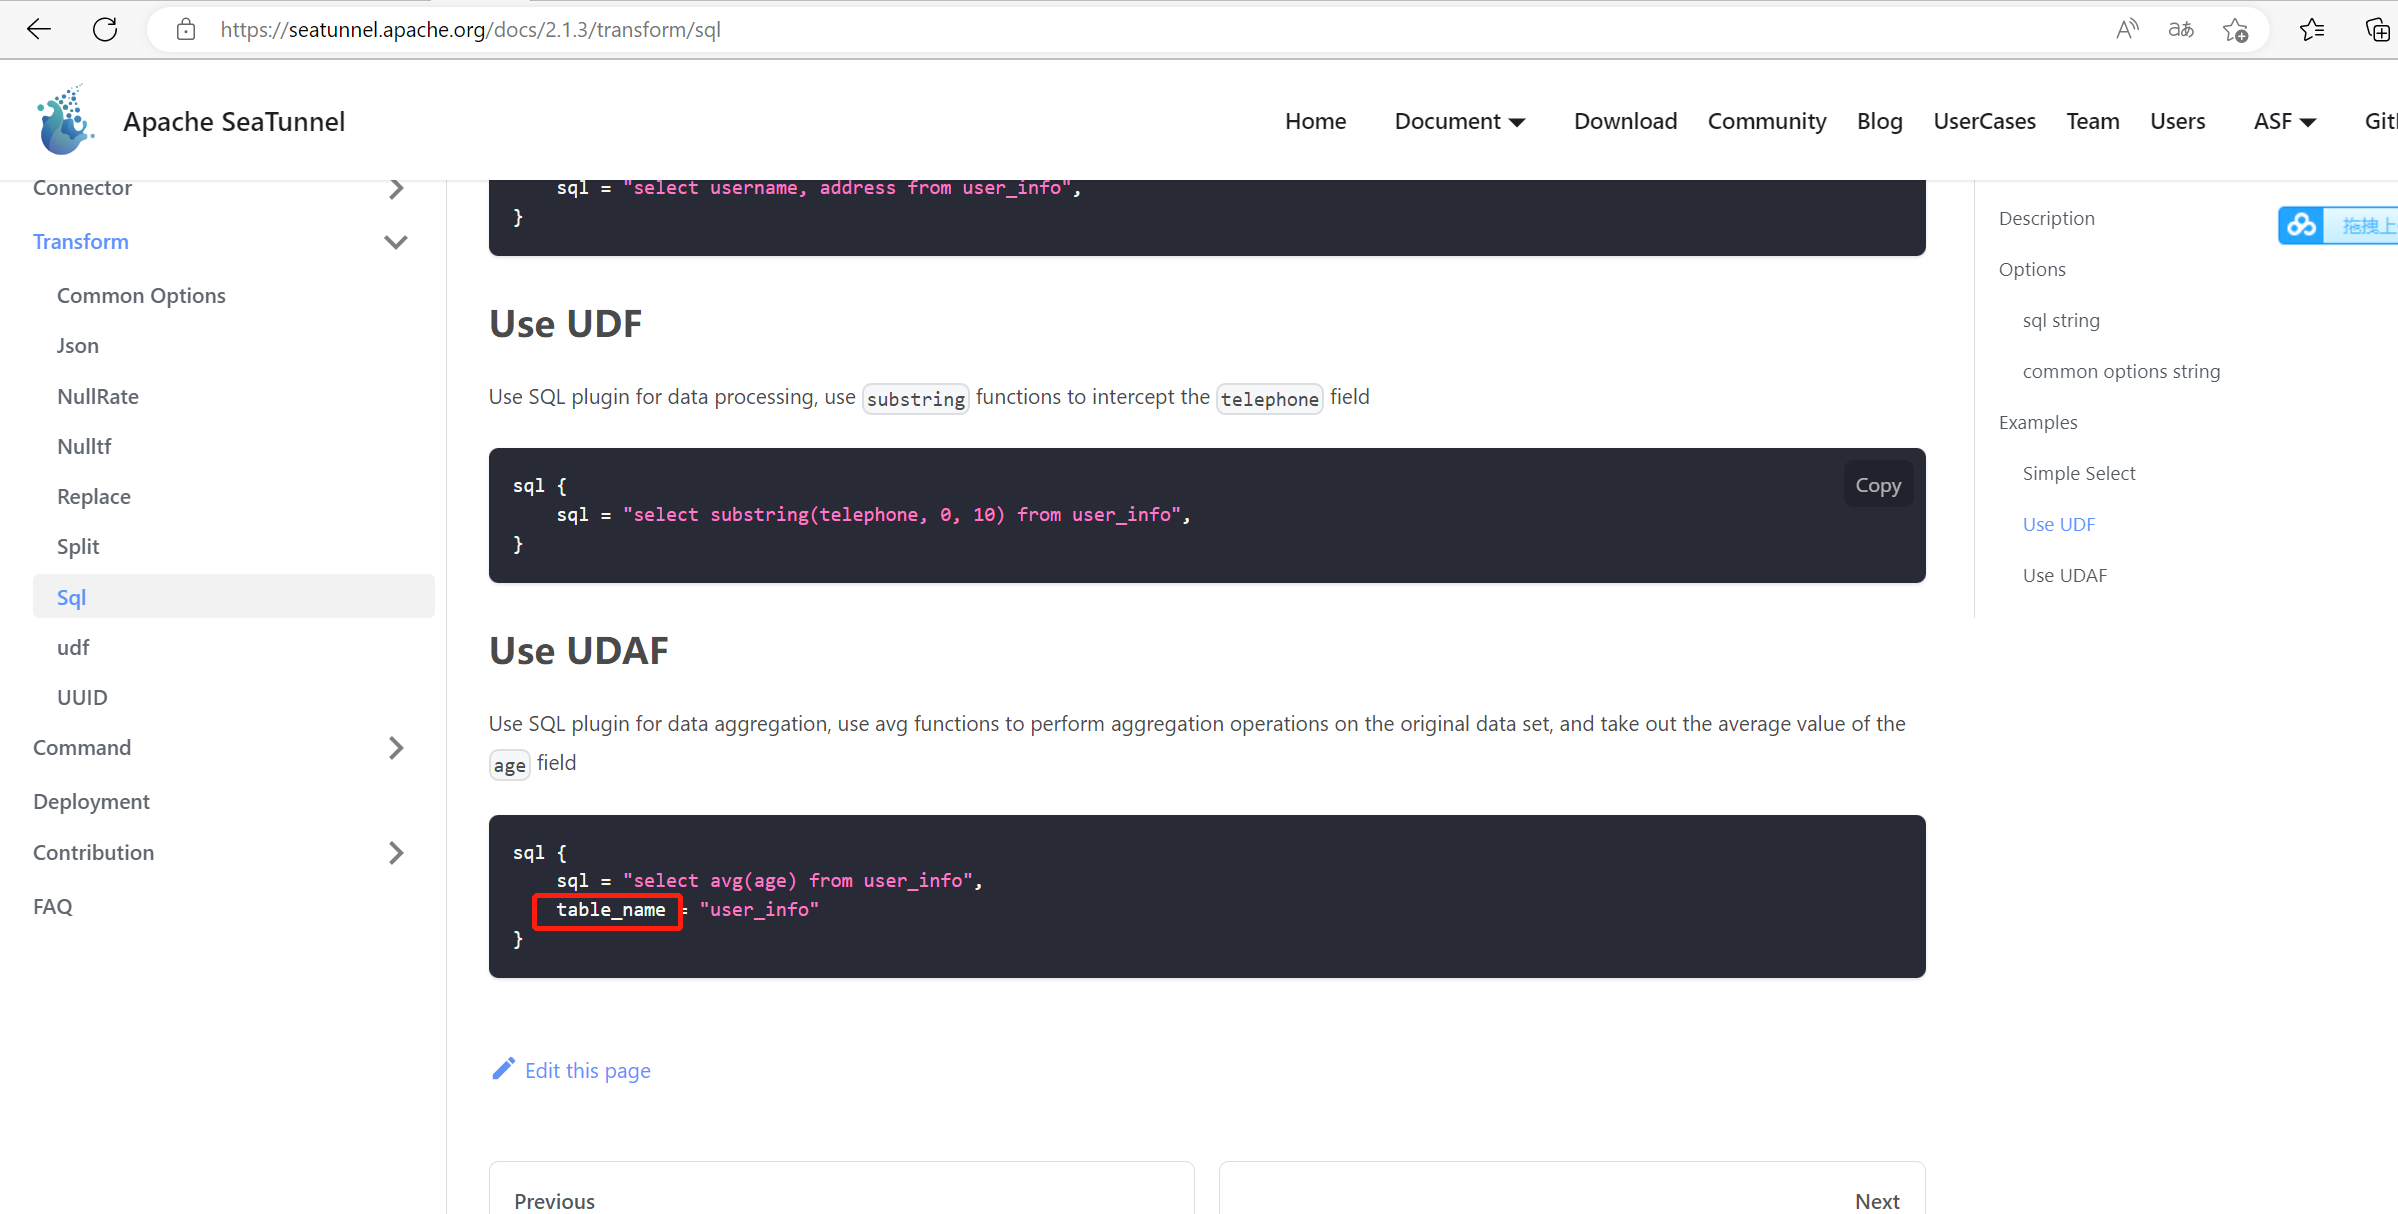Open the Download nav item

tap(1625, 121)
